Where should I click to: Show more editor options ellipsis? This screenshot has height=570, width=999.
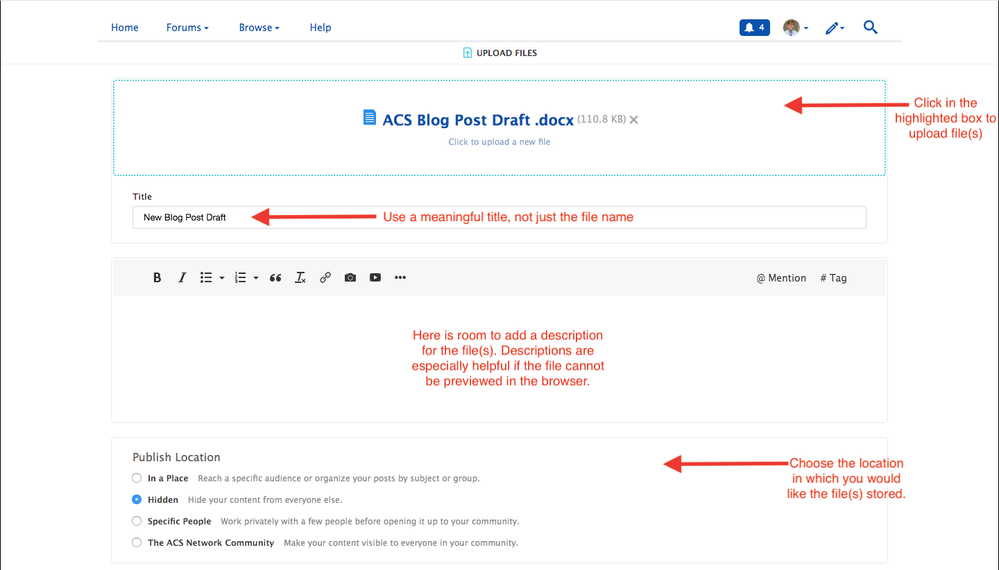click(x=400, y=278)
